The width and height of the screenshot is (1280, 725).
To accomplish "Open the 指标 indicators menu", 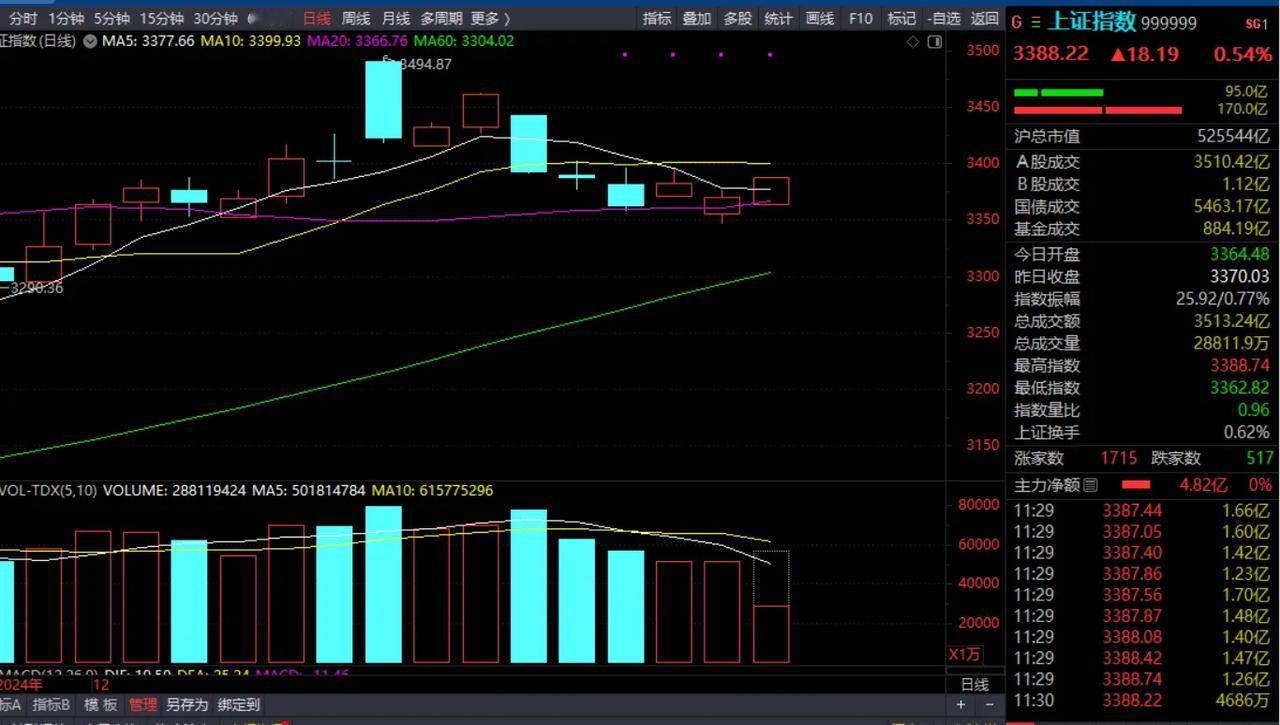I will tap(657, 18).
